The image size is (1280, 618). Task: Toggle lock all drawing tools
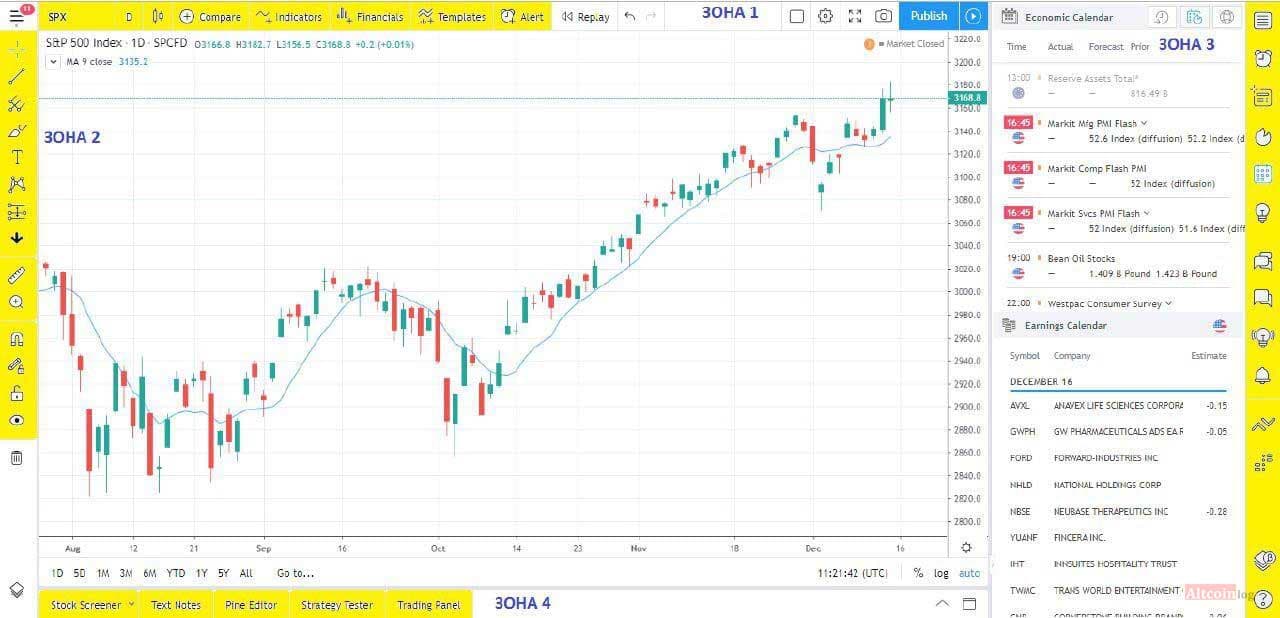(x=17, y=393)
